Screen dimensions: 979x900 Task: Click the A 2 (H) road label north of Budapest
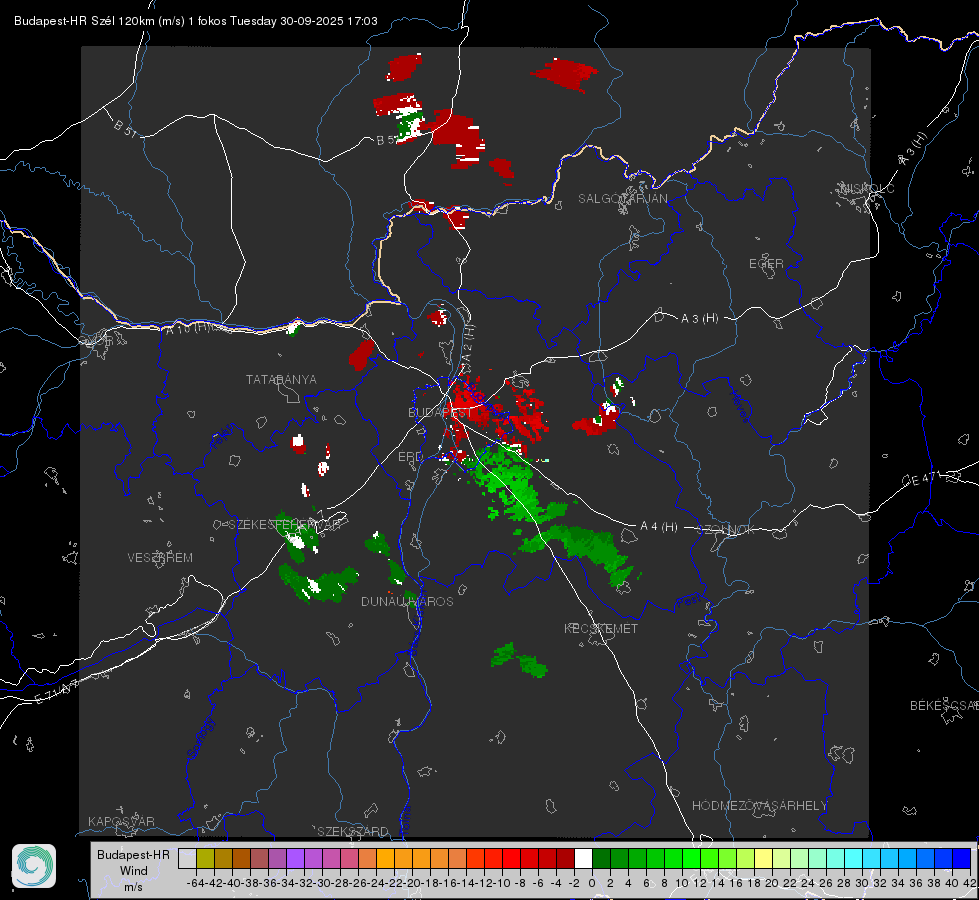[468, 343]
